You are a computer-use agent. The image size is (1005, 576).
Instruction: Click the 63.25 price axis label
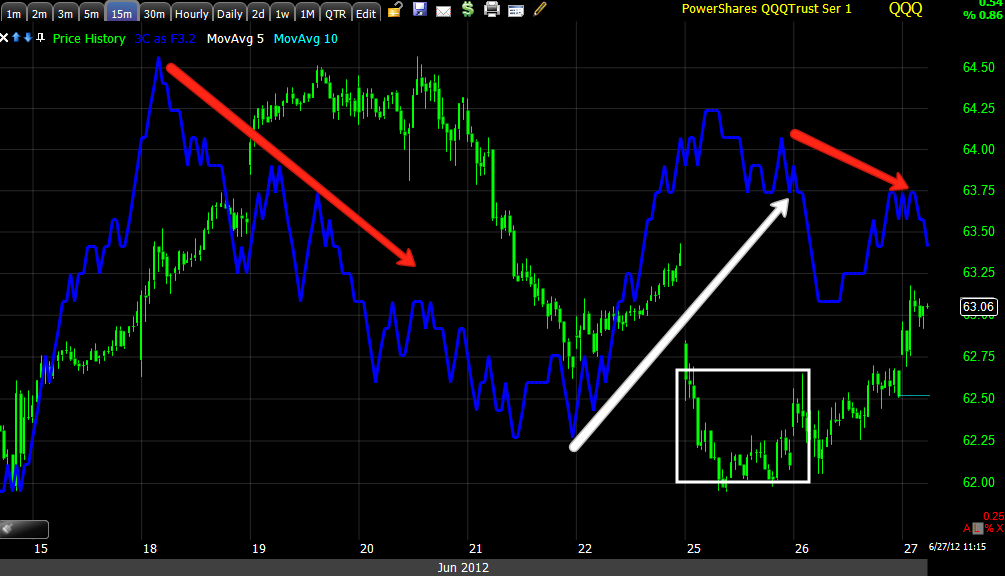(979, 272)
